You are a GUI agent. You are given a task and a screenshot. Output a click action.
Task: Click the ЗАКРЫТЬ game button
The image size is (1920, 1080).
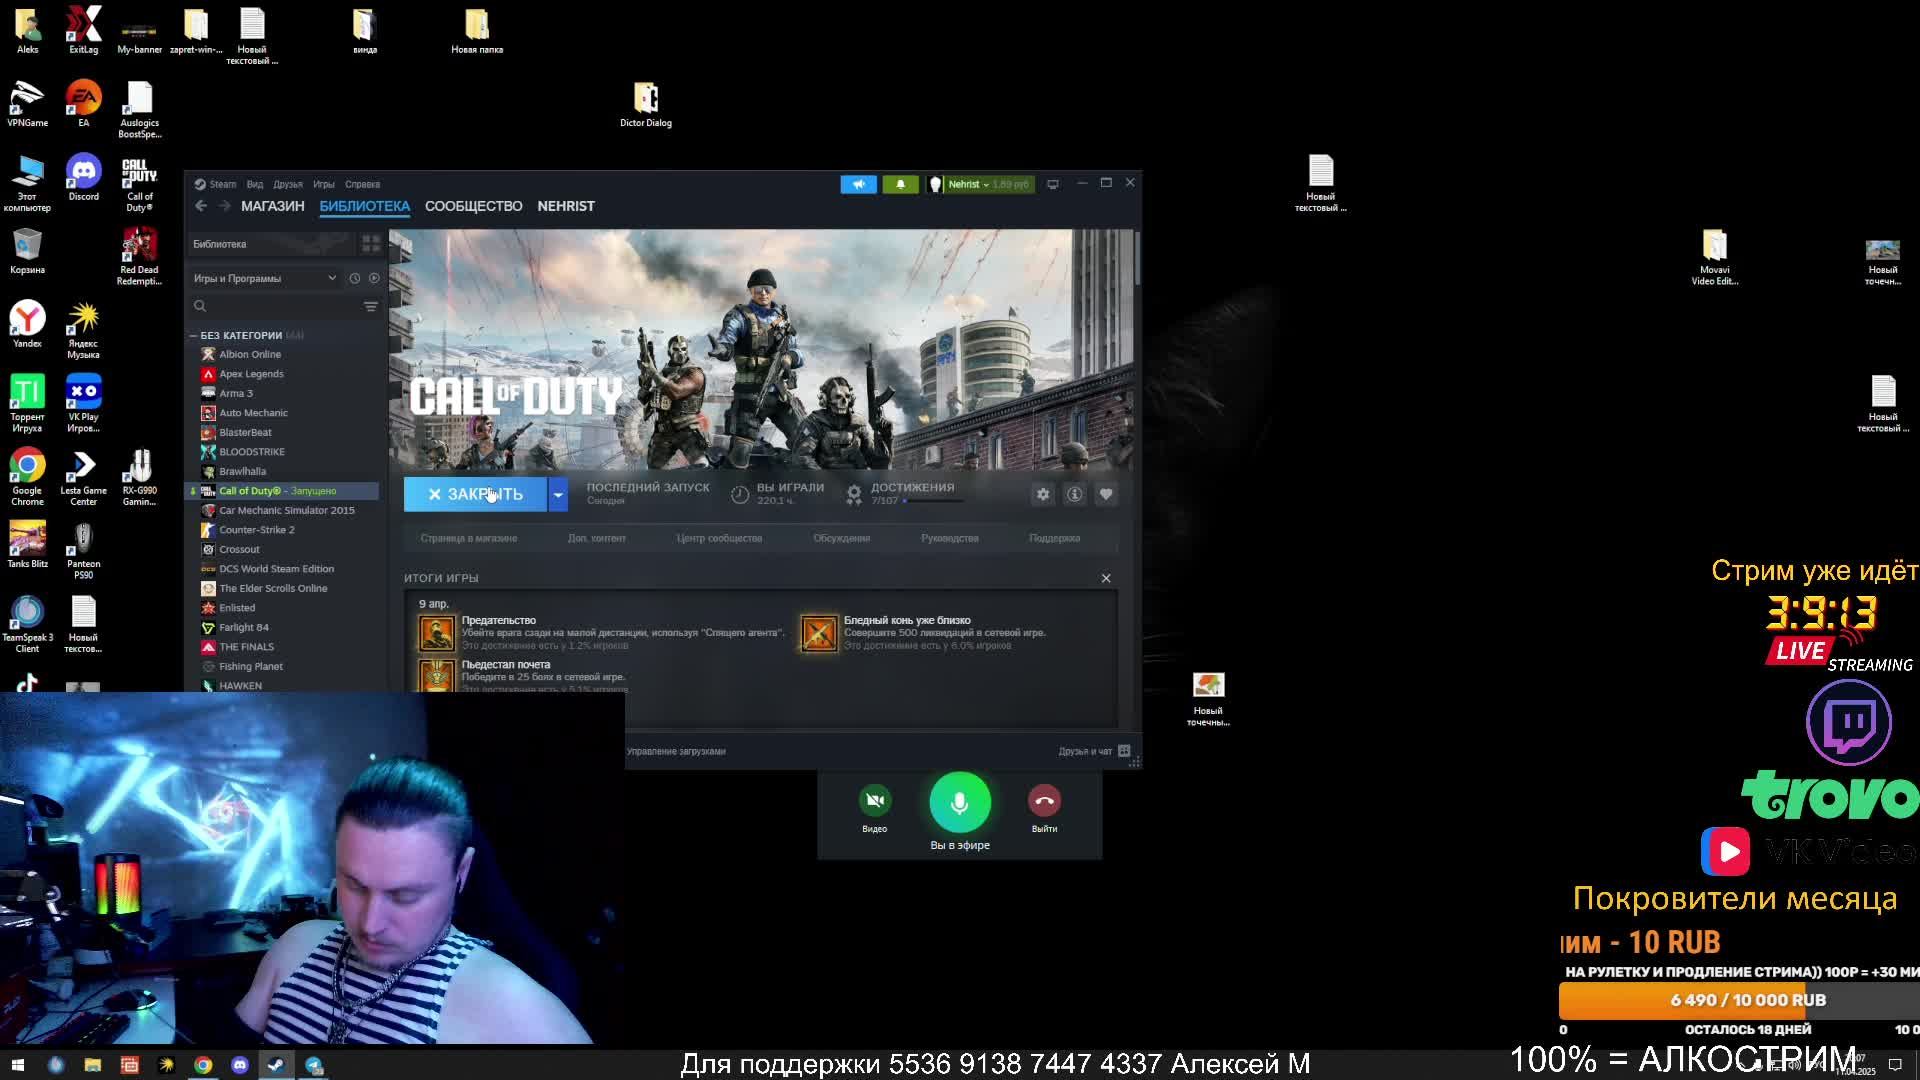(475, 494)
